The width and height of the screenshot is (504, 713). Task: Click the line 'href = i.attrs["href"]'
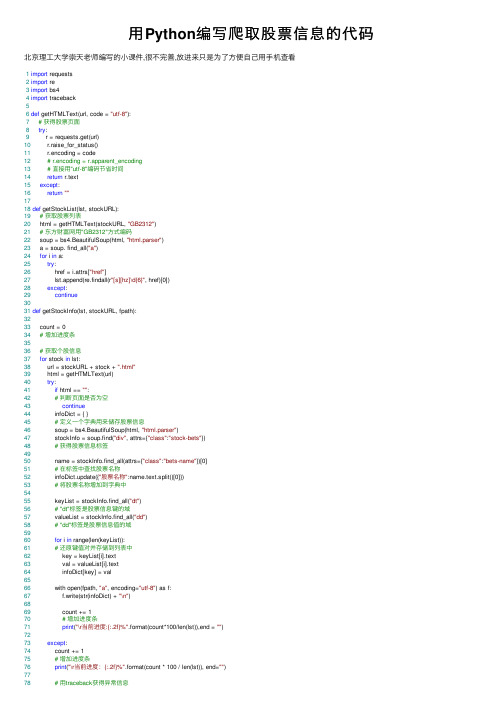(81, 272)
